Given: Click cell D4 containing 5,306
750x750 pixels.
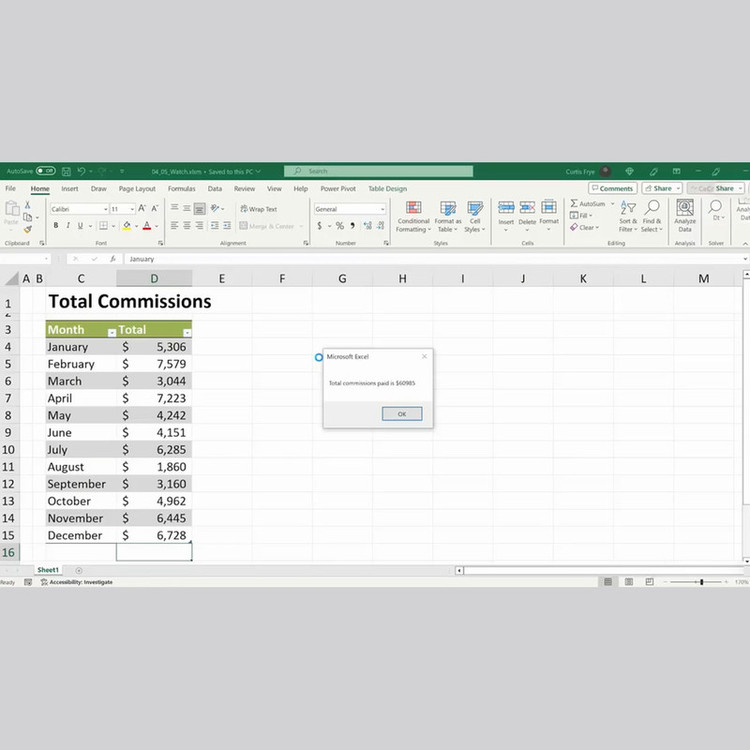Looking at the screenshot, I should (x=154, y=347).
